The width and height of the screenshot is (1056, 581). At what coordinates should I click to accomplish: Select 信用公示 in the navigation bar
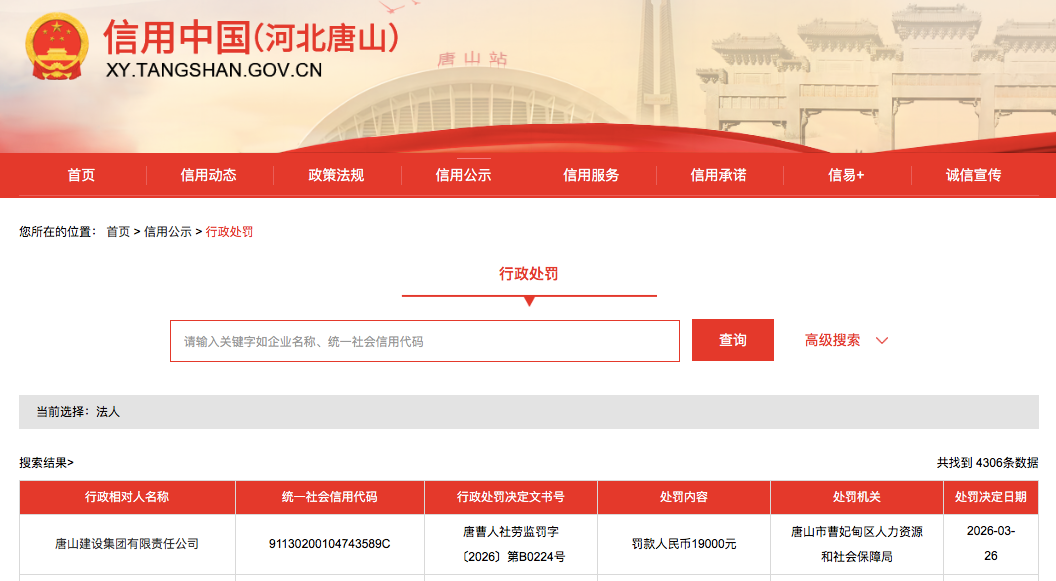pyautogui.click(x=463, y=175)
